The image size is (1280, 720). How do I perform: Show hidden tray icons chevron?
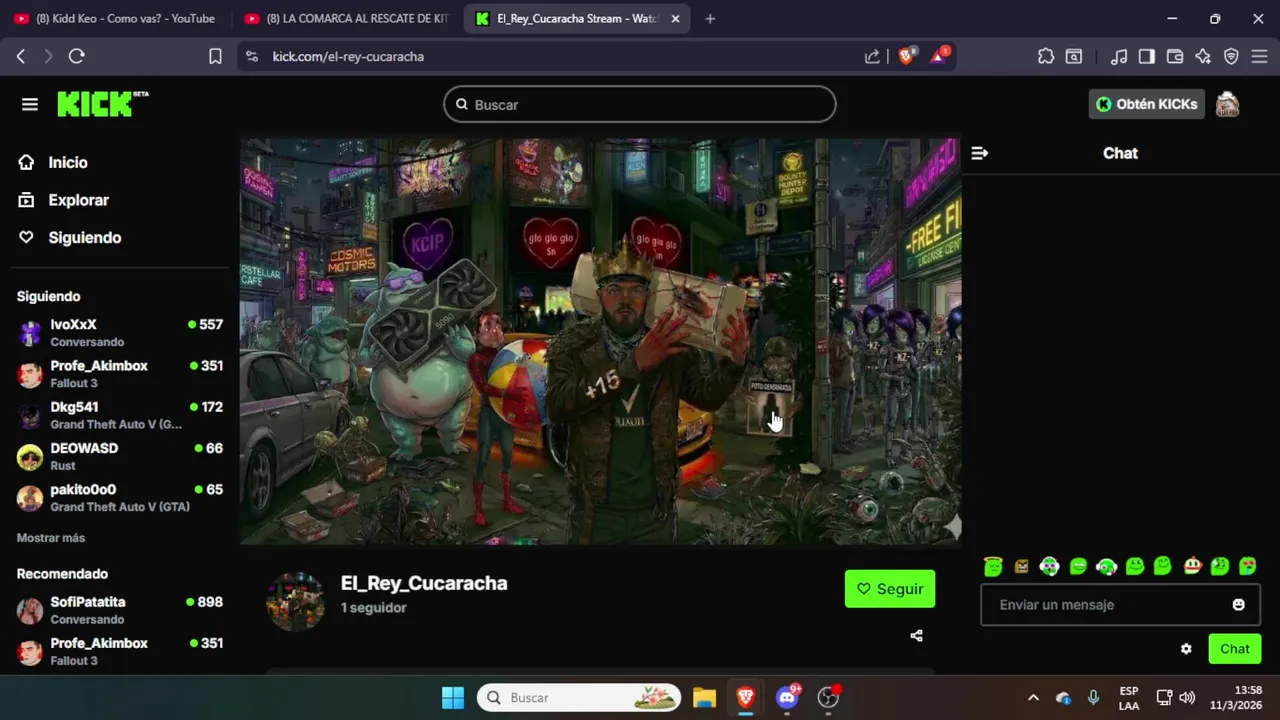pos(1033,697)
